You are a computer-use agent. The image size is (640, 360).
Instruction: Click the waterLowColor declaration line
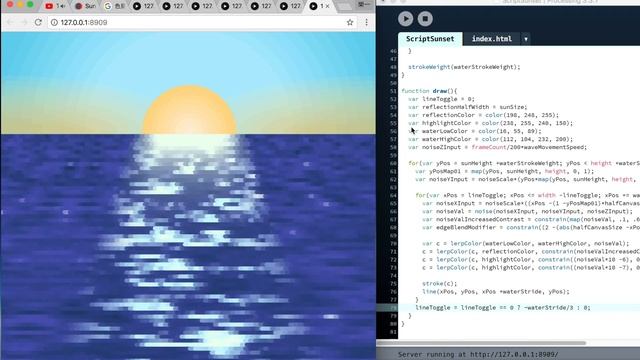[x=475, y=131]
